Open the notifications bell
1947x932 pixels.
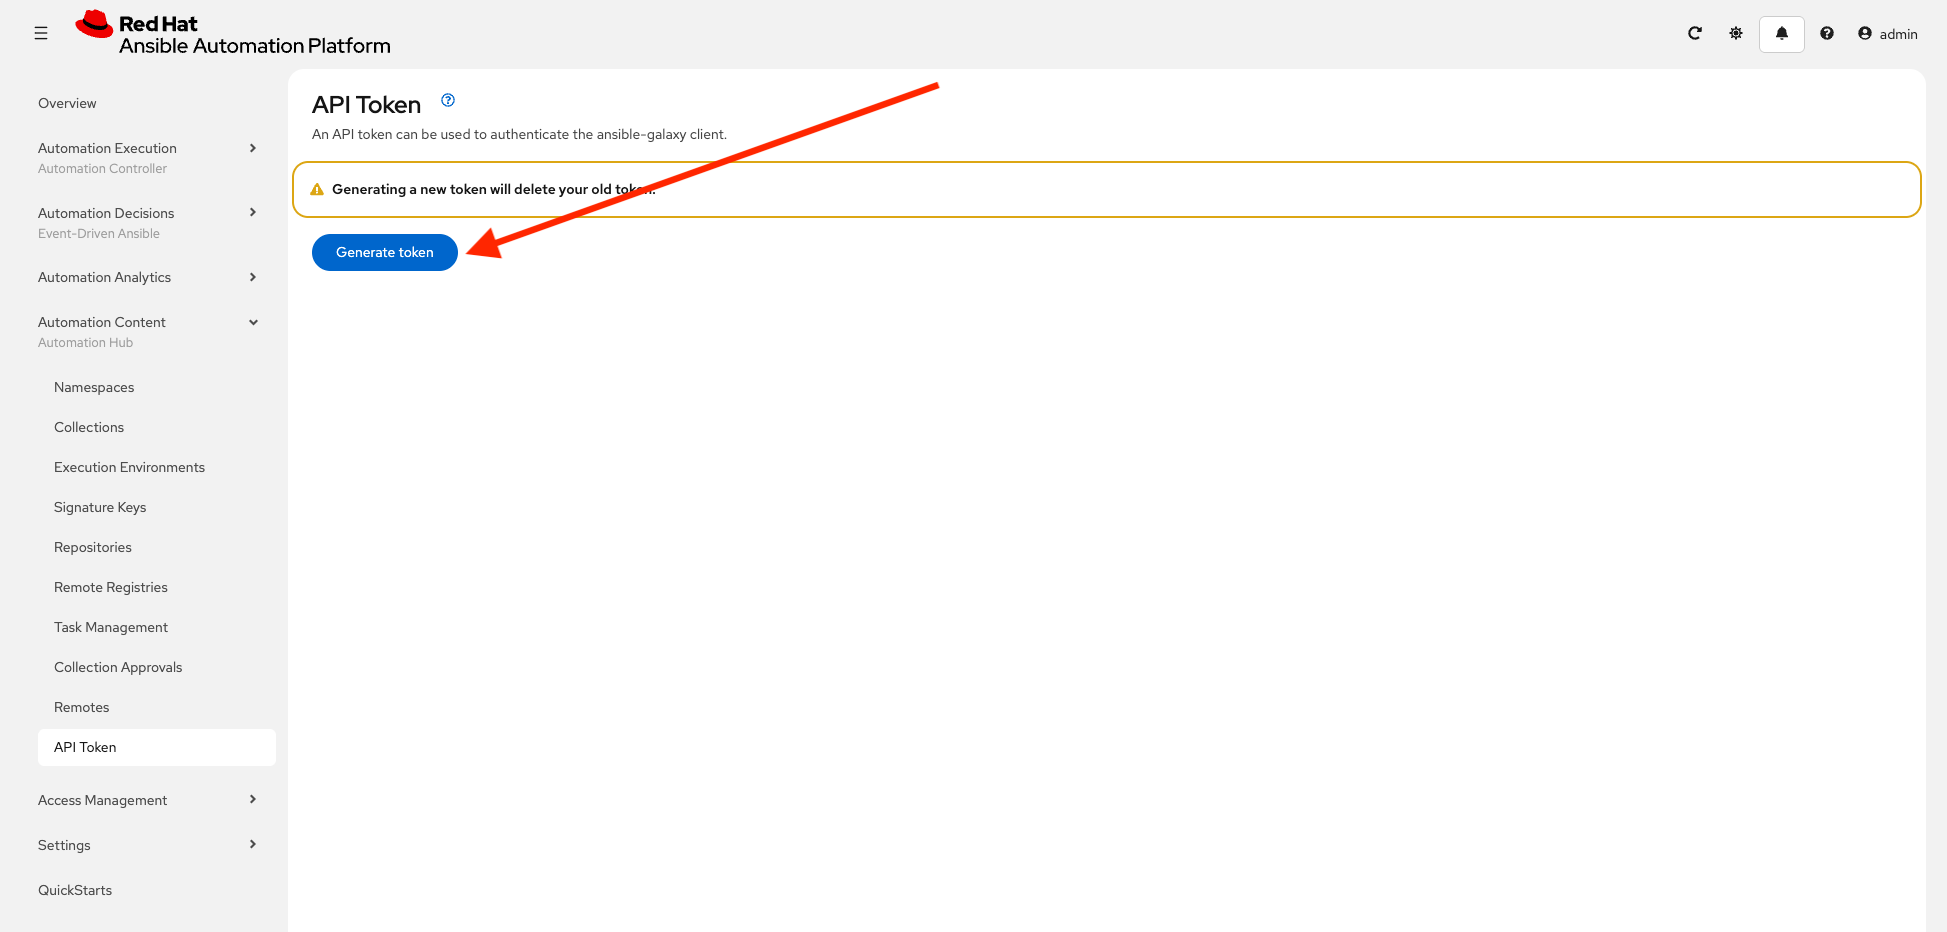(1781, 34)
